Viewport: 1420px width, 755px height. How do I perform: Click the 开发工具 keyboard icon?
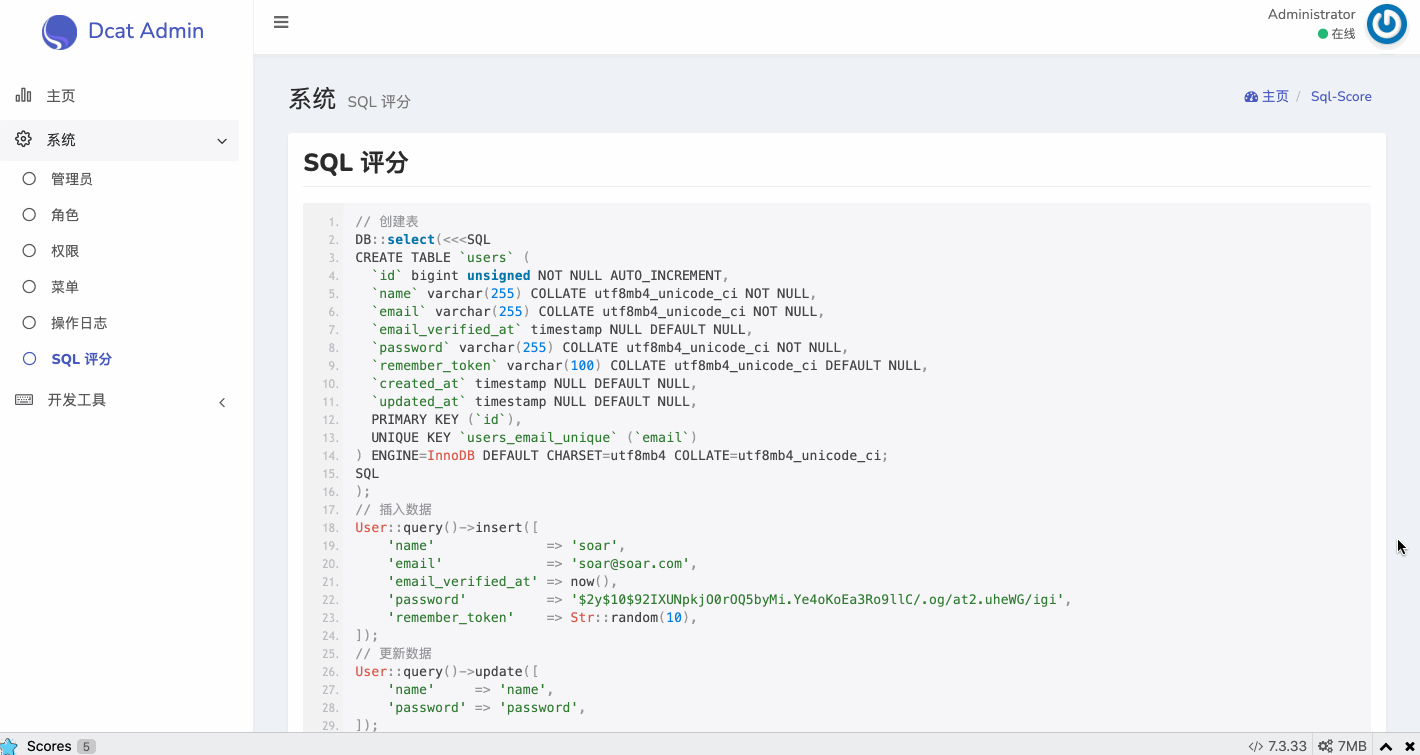(24, 400)
